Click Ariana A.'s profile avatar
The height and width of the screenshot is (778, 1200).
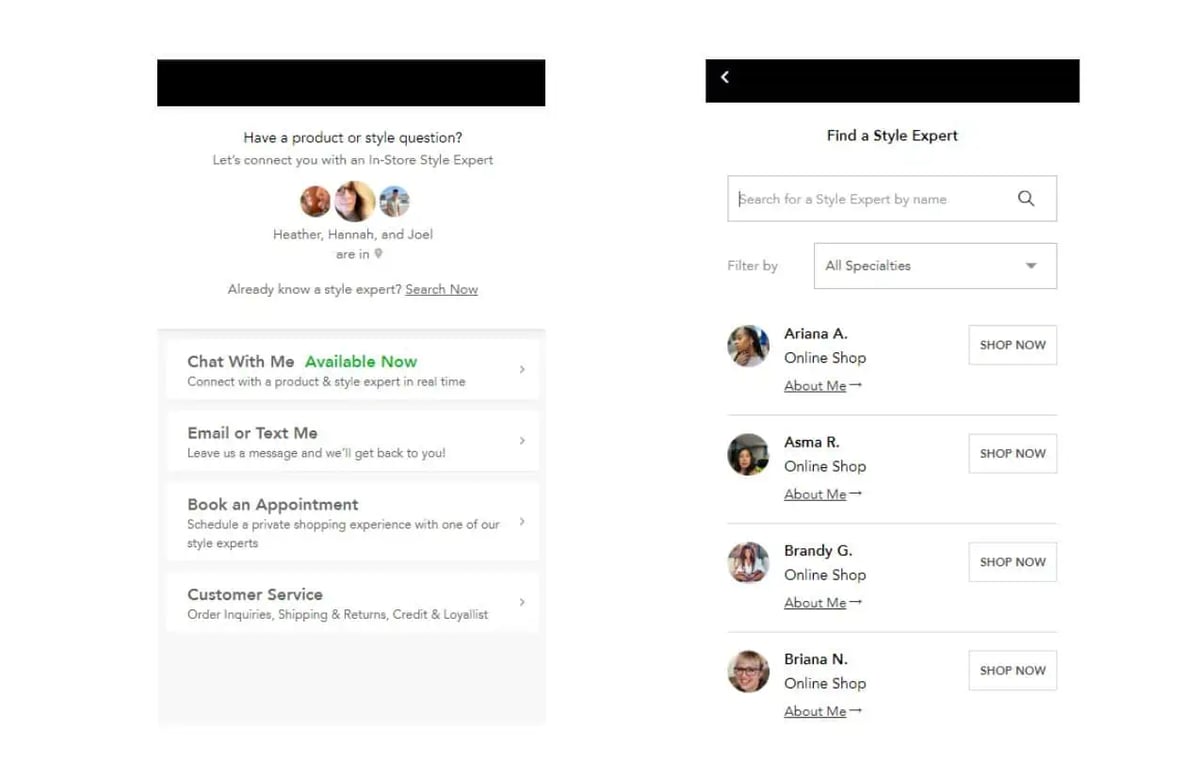pos(748,346)
